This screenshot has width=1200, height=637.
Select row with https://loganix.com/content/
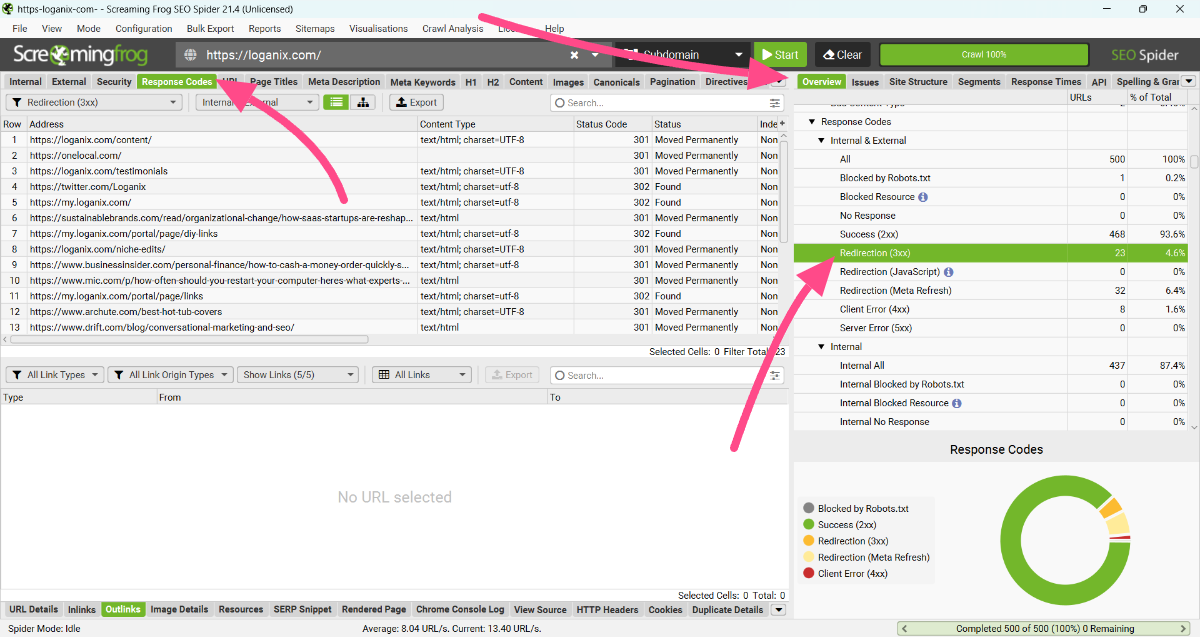[390, 140]
